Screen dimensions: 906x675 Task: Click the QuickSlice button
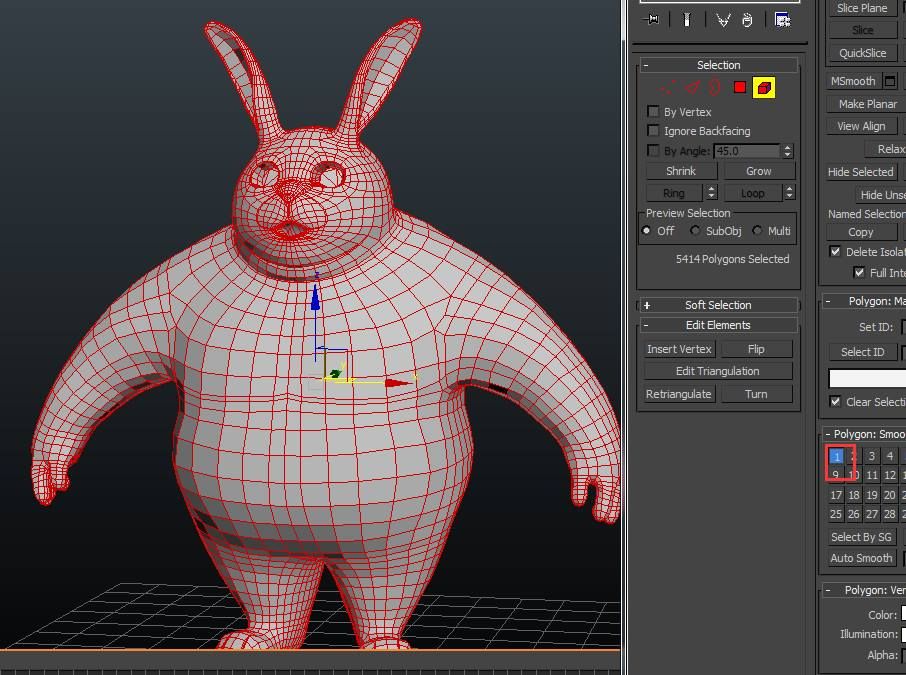point(862,53)
